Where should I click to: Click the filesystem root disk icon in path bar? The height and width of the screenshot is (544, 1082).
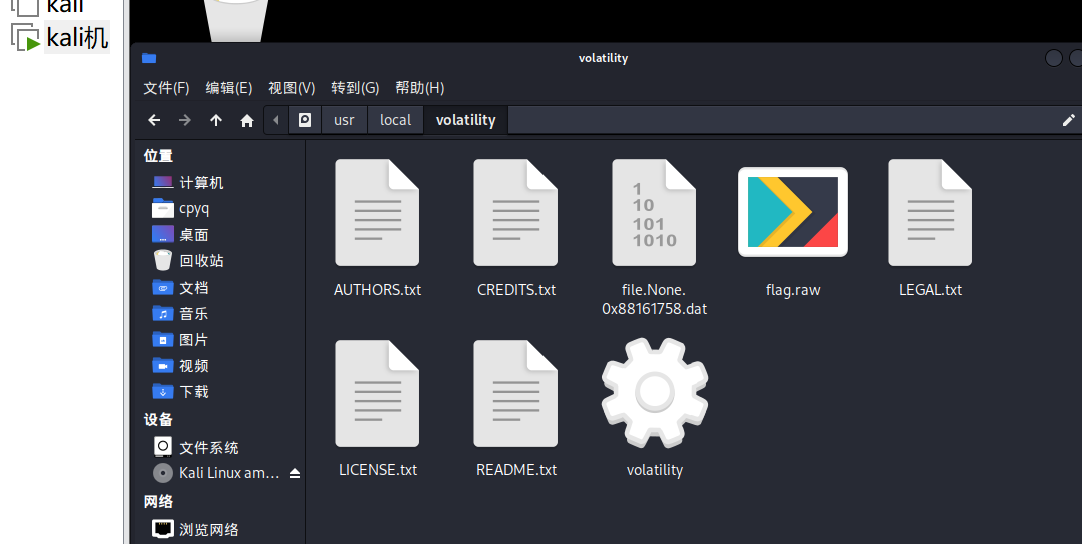[x=305, y=120]
